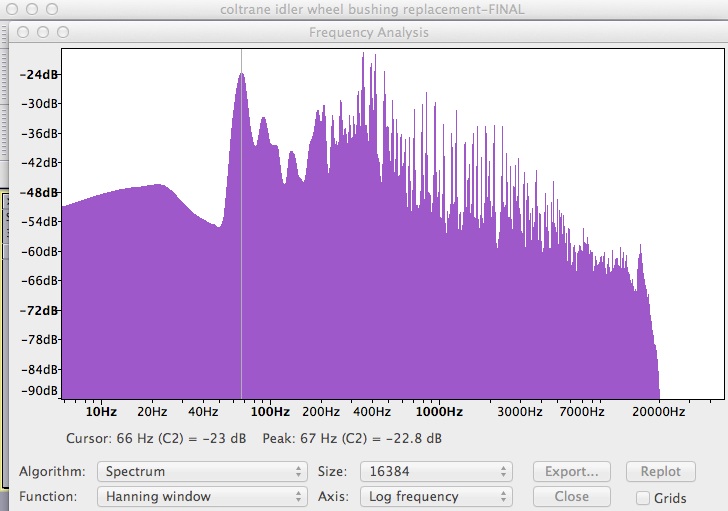Viewport: 728px width, 511px height.
Task: Enable the Grids checkbox
Action: [x=643, y=498]
